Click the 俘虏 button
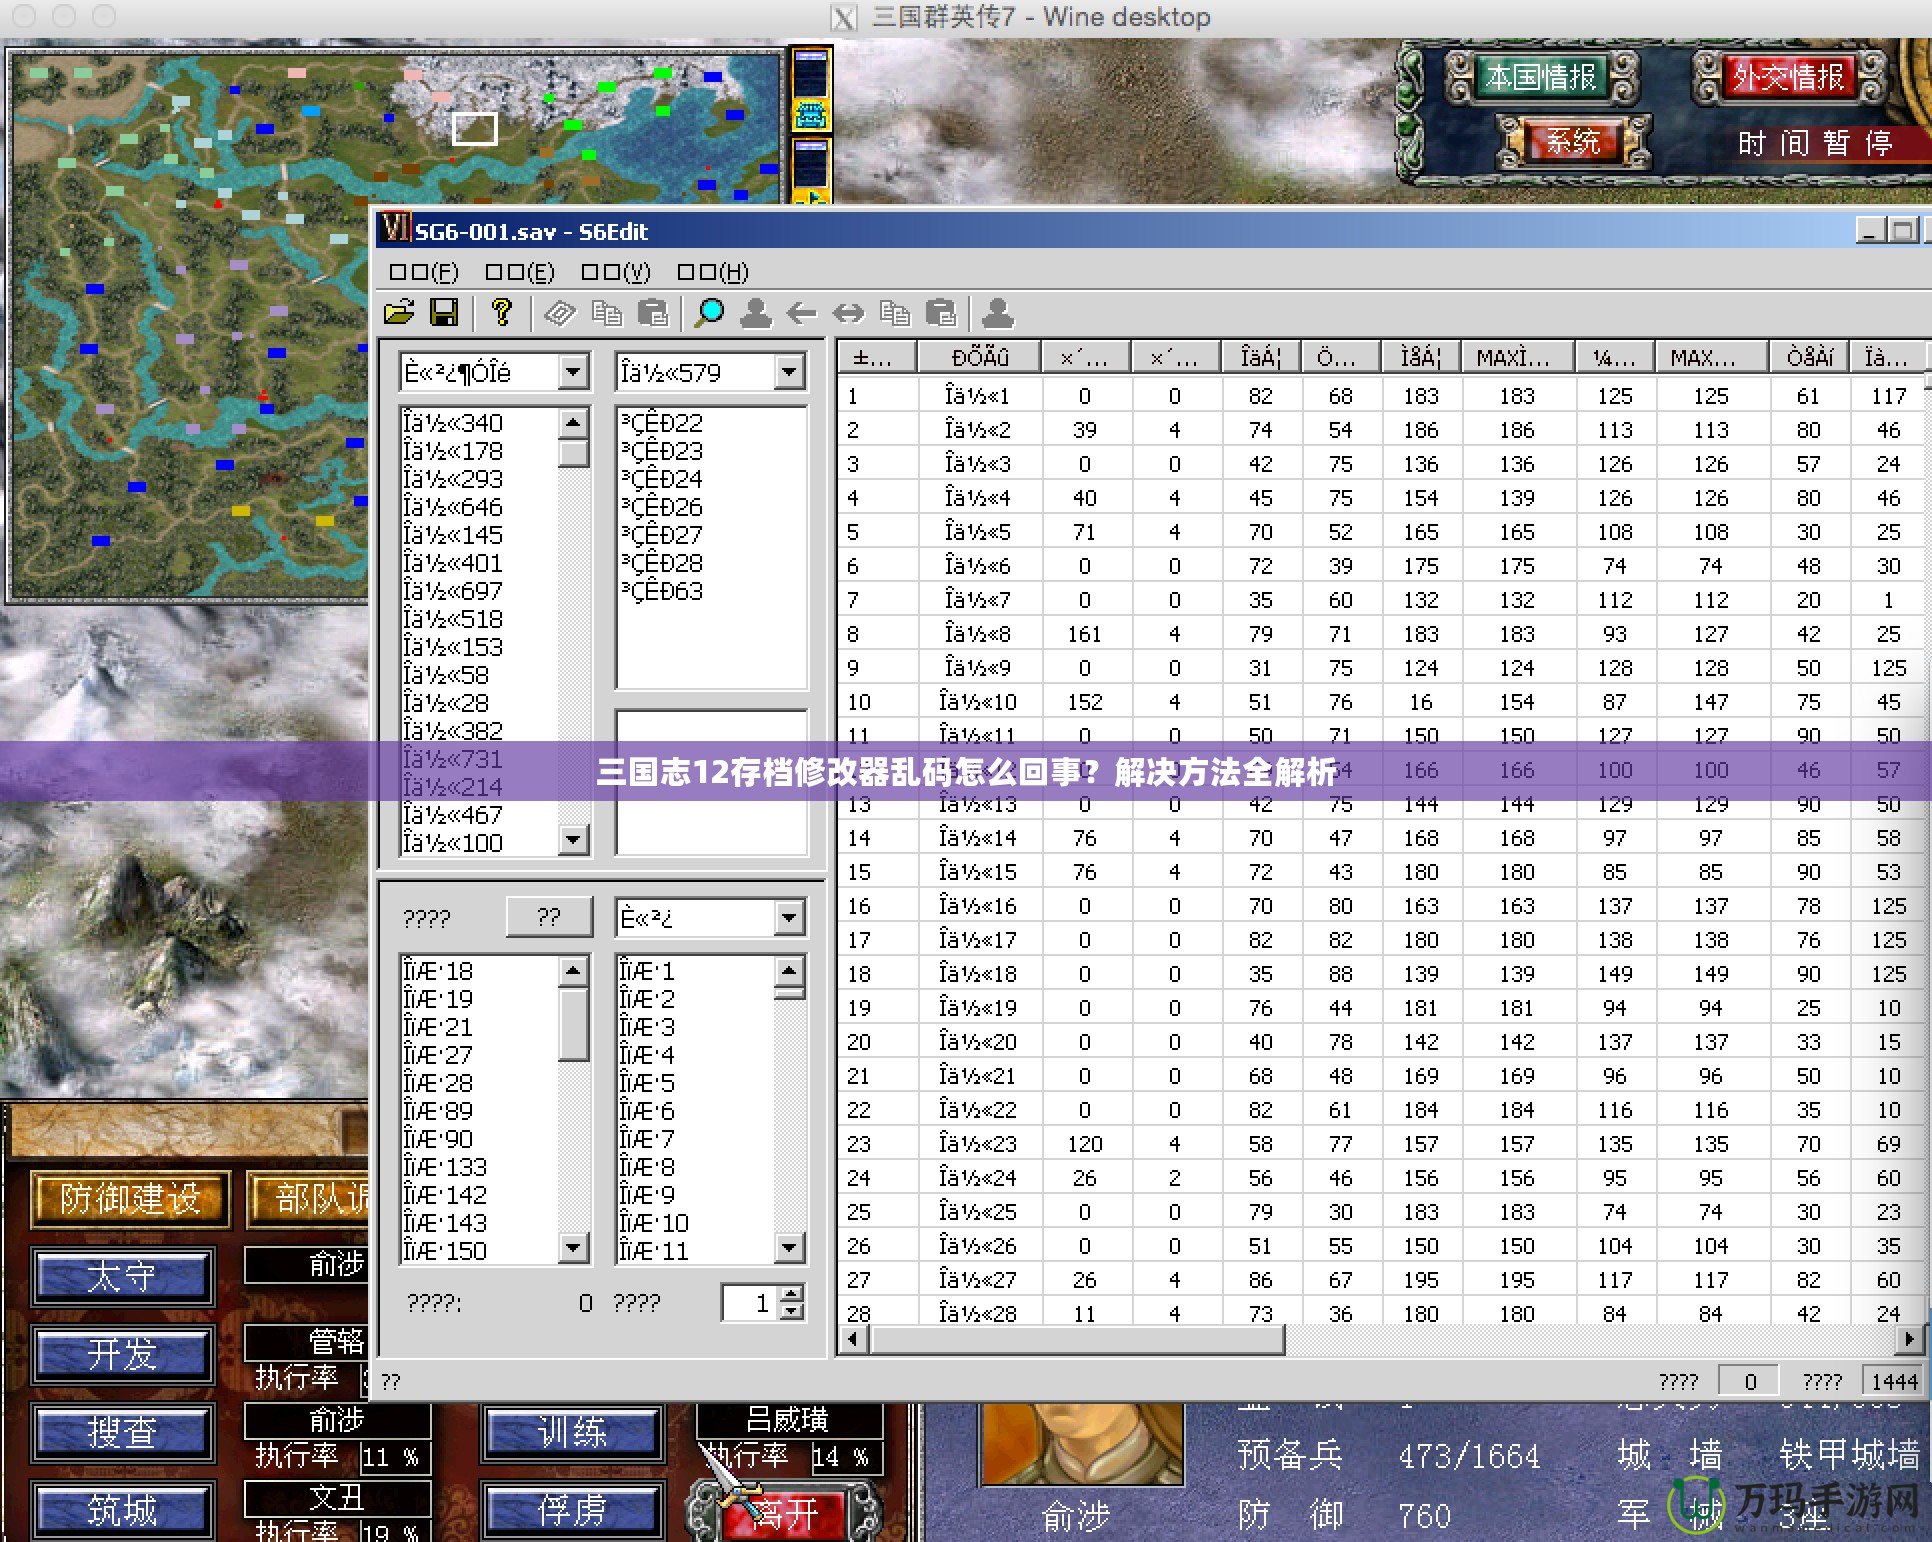Viewport: 1932px width, 1542px height. point(572,1509)
